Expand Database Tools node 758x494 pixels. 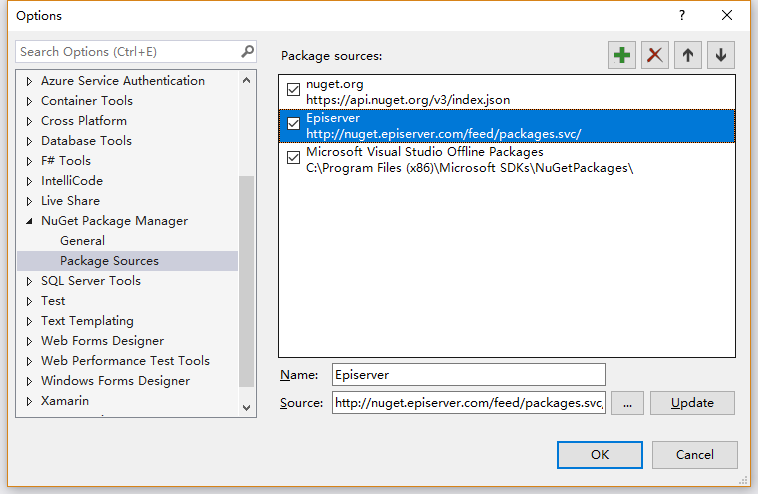point(29,141)
